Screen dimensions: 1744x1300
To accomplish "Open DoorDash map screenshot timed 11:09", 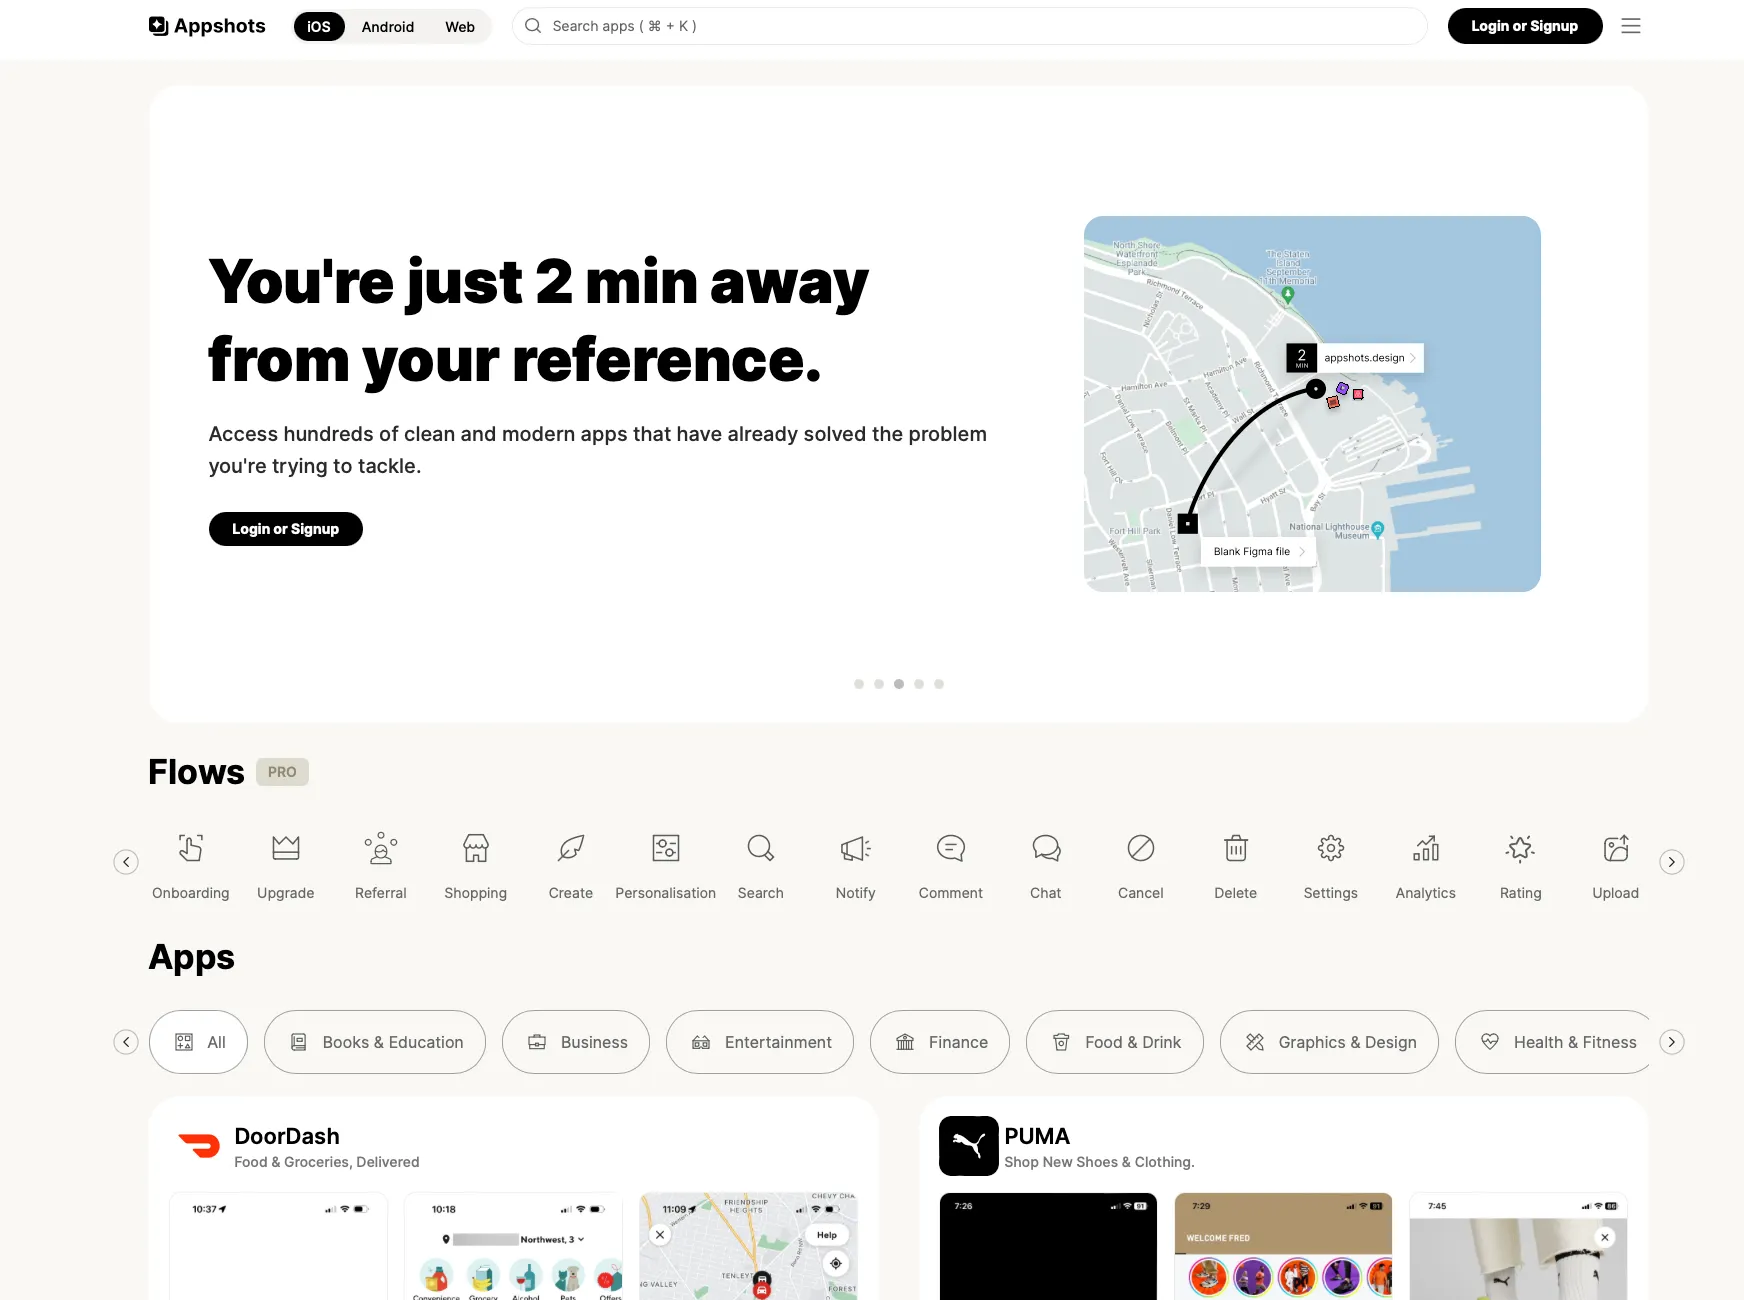I will click(x=748, y=1246).
